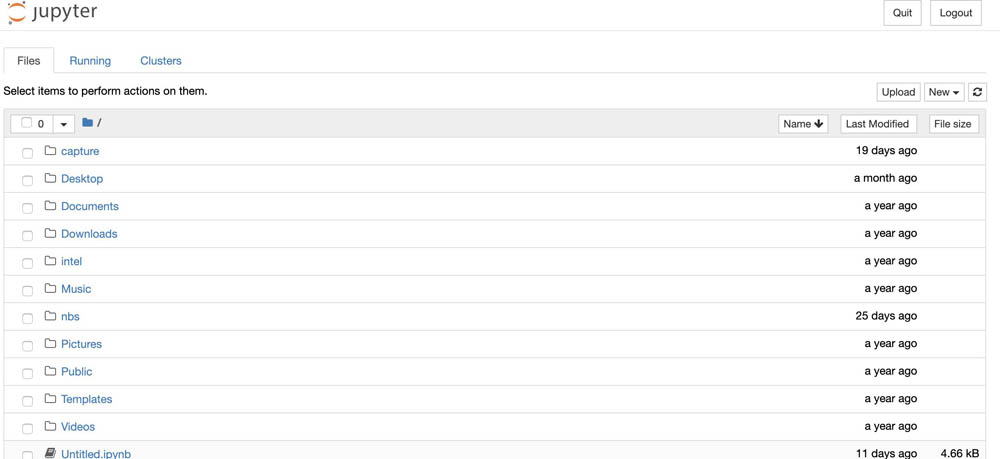Check the box for Desktop folder
The image size is (1000, 459).
(x=27, y=180)
